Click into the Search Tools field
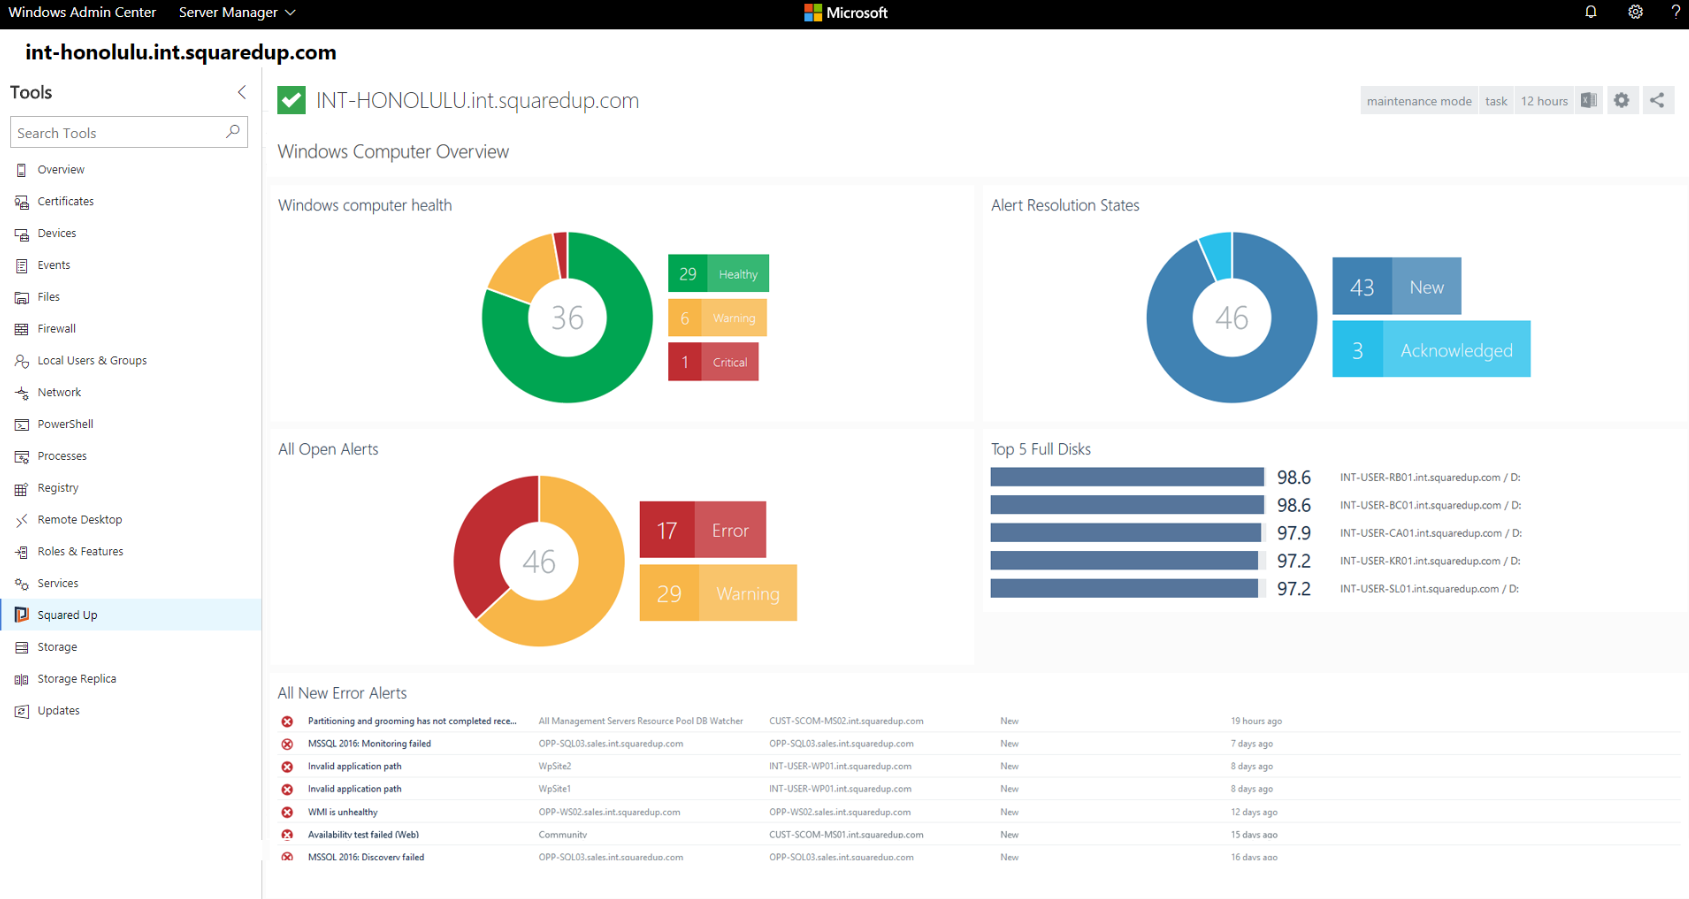 pos(120,132)
